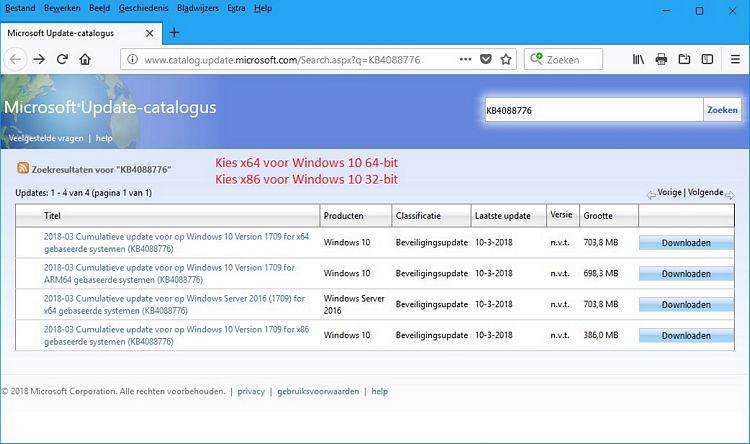Sort results by Classificatie column
The width and height of the screenshot is (750, 444).
[x=418, y=216]
